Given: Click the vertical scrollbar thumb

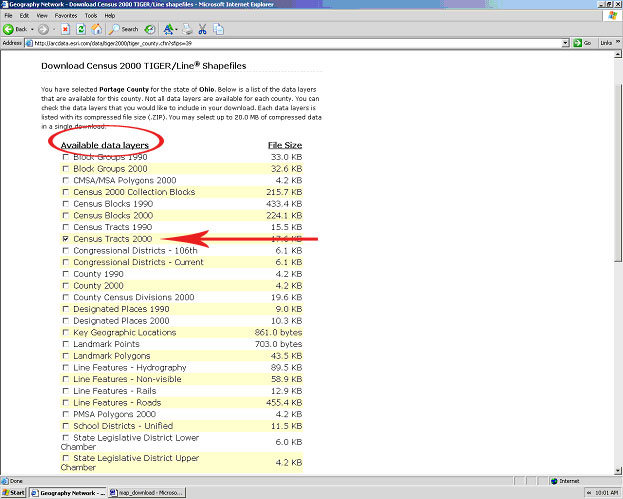Looking at the screenshot, I should tap(618, 172).
